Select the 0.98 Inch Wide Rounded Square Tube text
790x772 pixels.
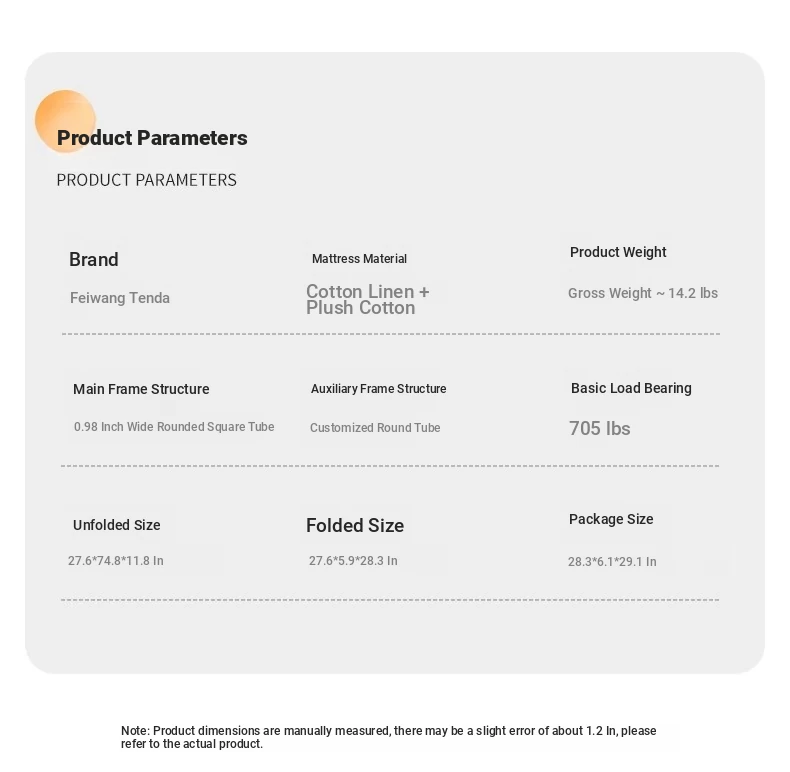174,427
